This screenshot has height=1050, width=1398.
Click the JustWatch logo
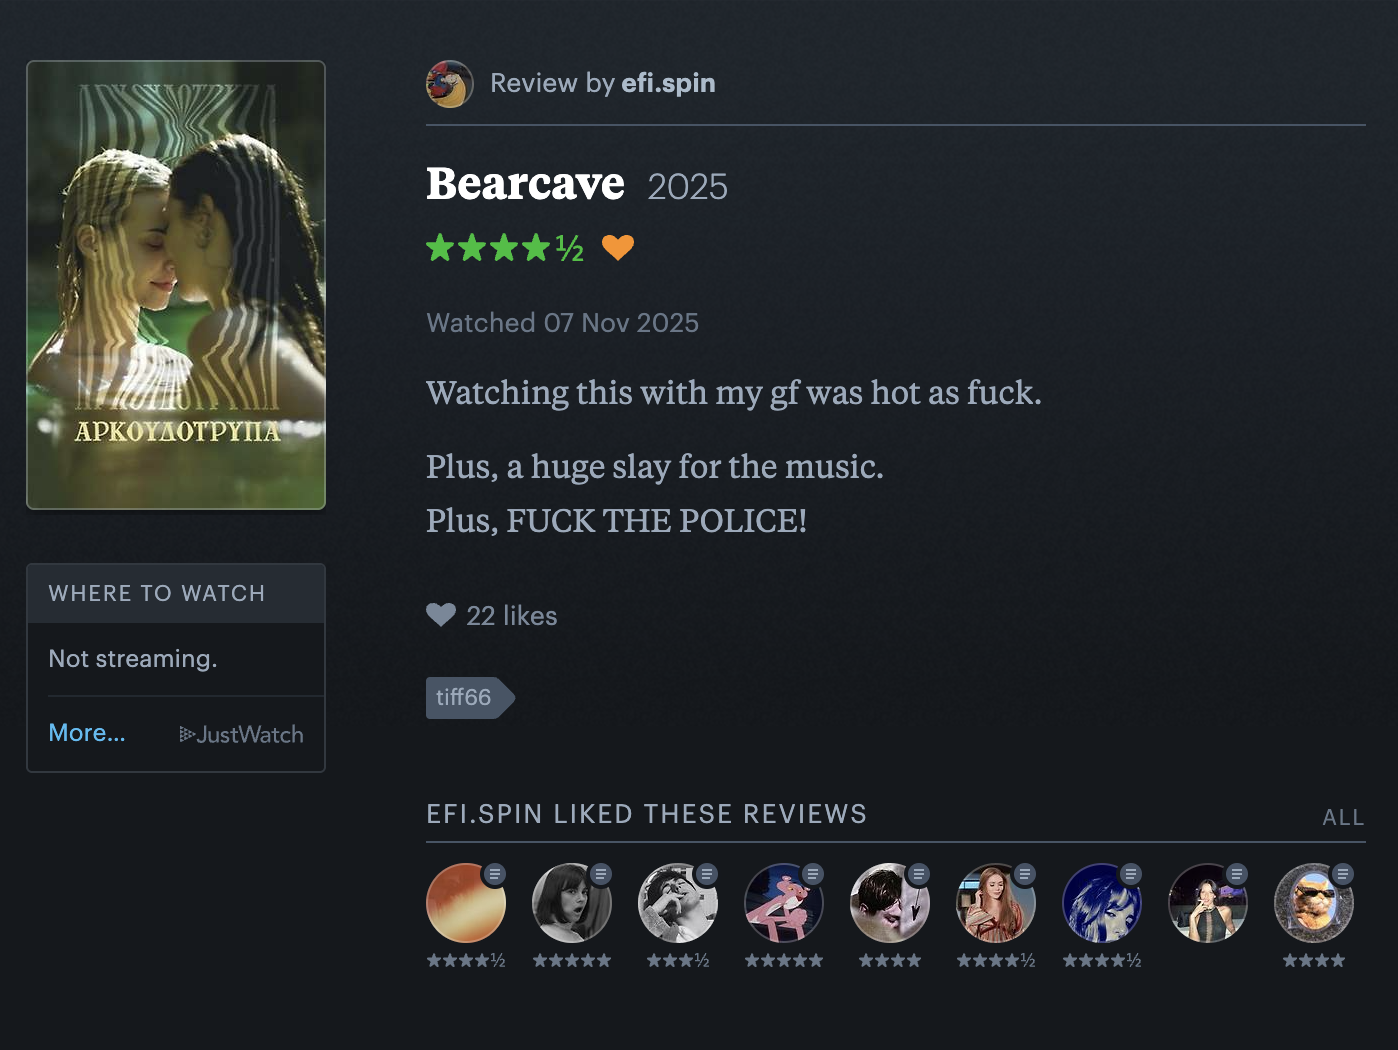241,735
